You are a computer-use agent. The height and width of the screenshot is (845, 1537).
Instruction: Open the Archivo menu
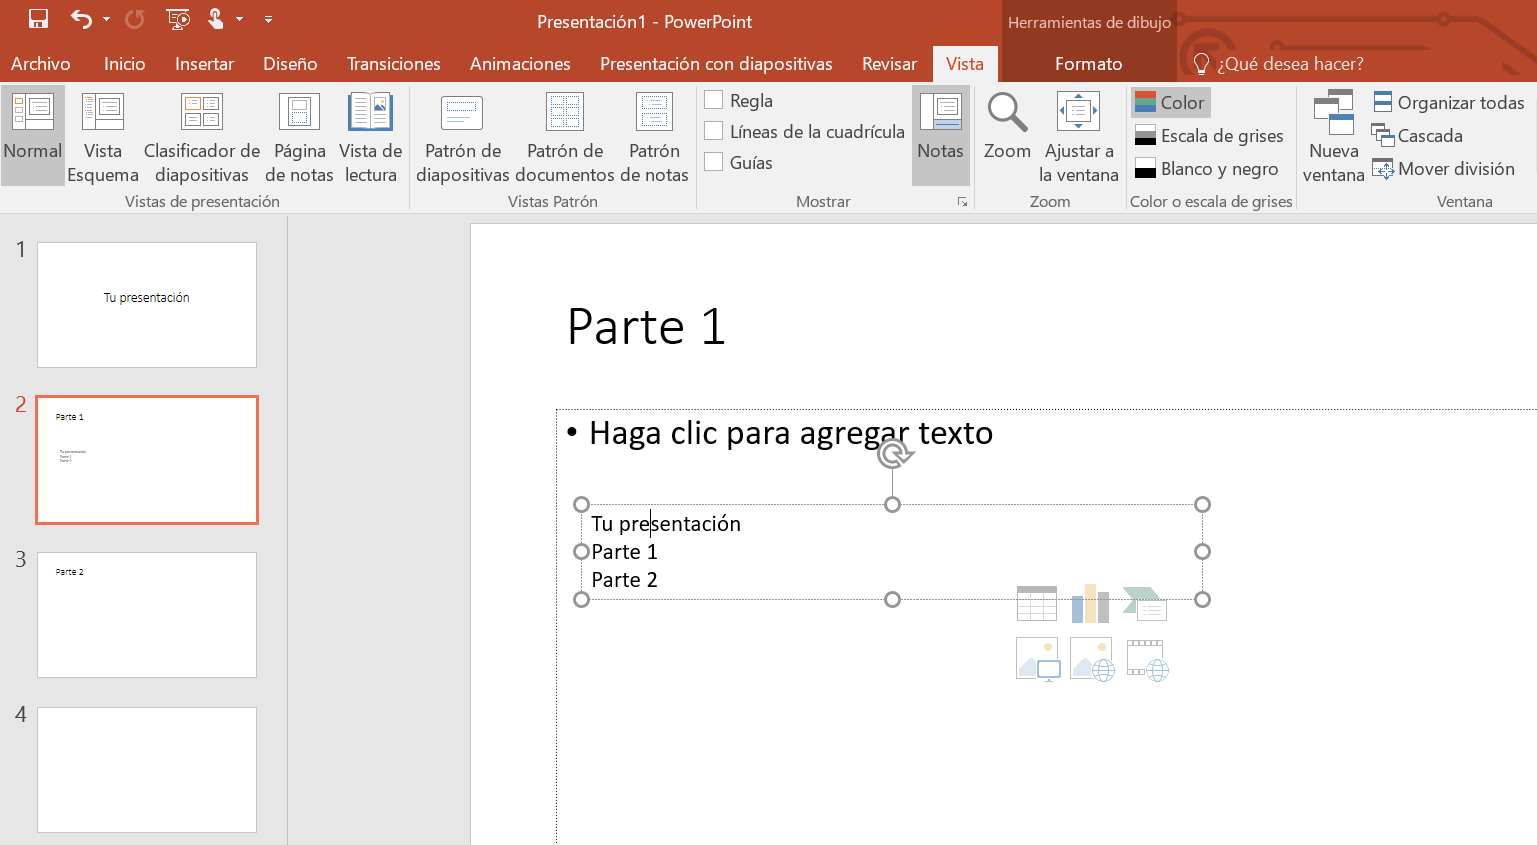point(41,64)
